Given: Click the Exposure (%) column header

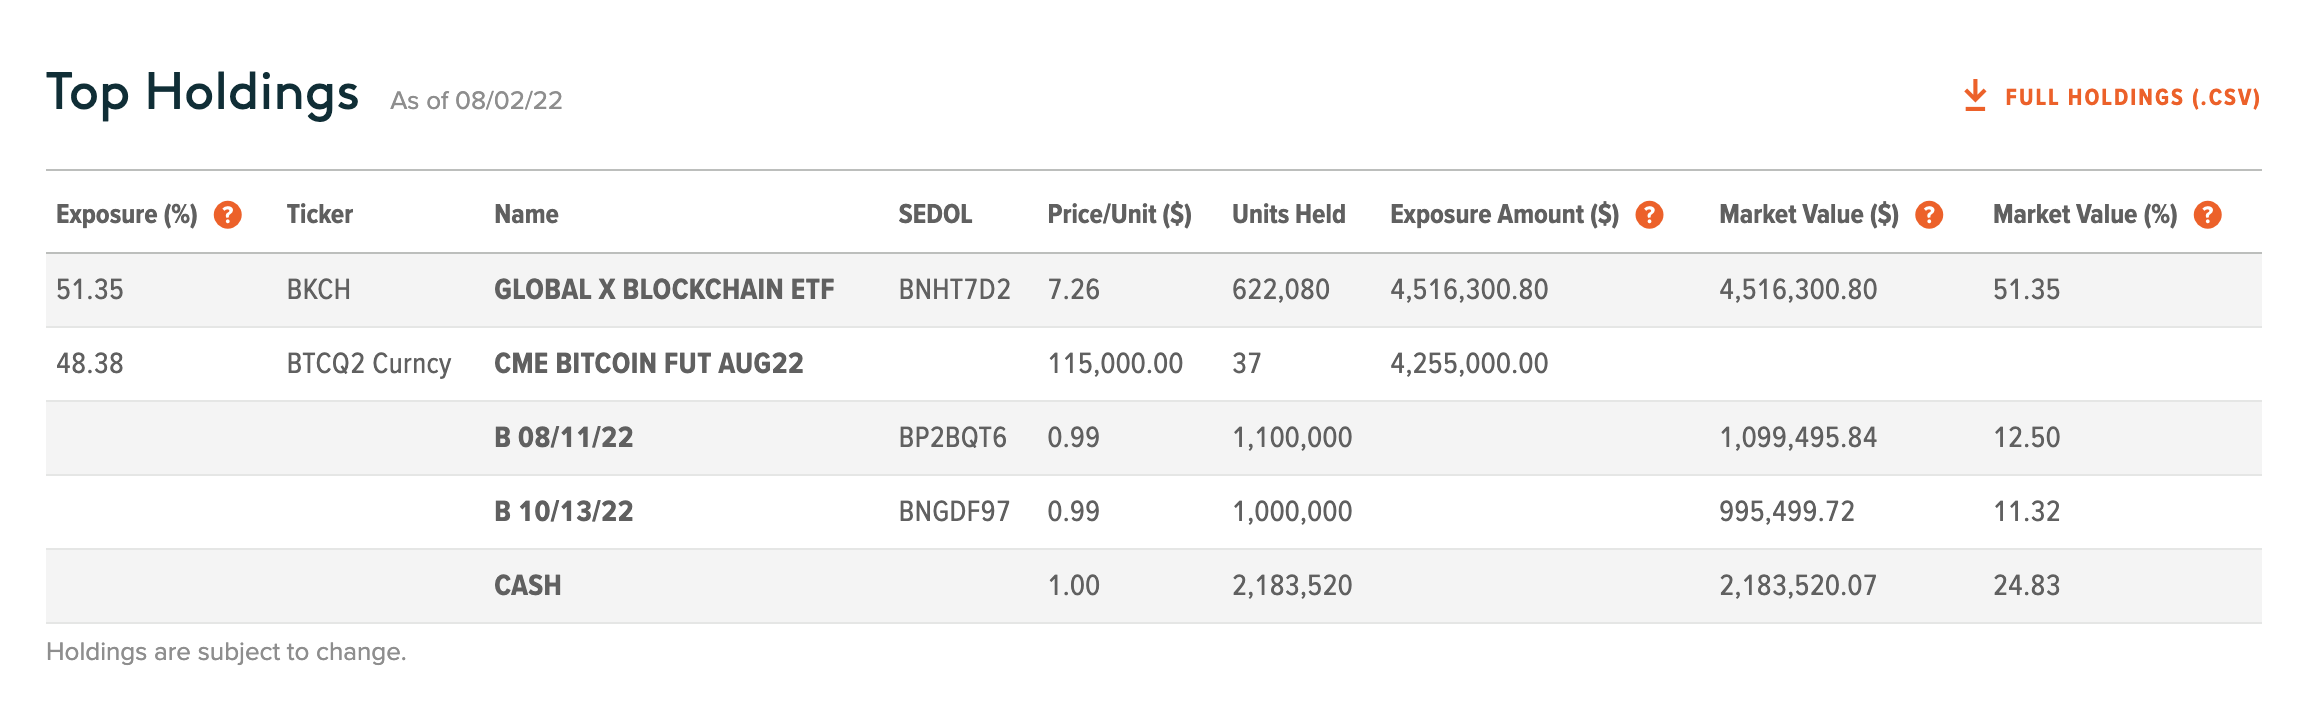Looking at the screenshot, I should (x=127, y=215).
